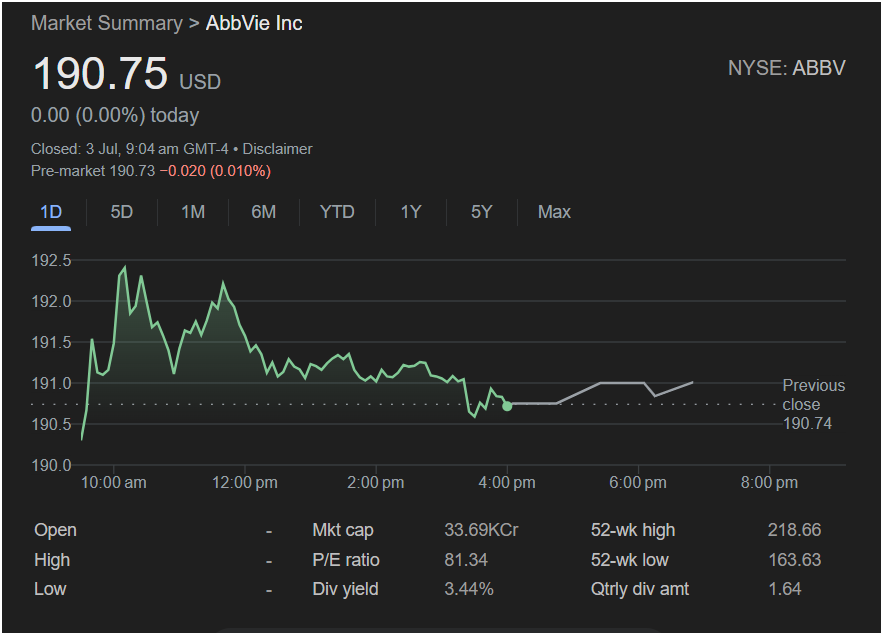Open the Market Summary breadcrumb link
This screenshot has width=883, height=635.
[x=107, y=23]
